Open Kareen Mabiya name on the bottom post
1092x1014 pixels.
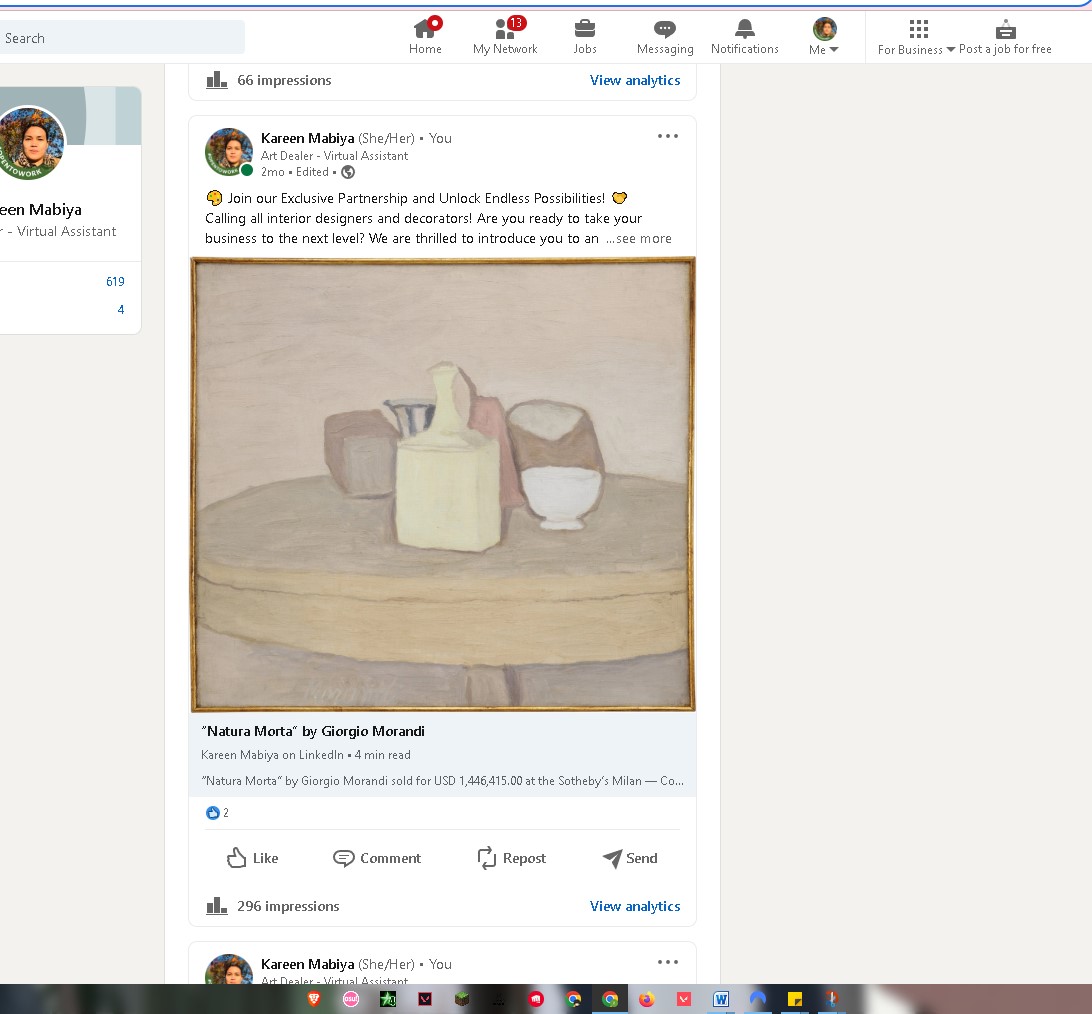(307, 964)
